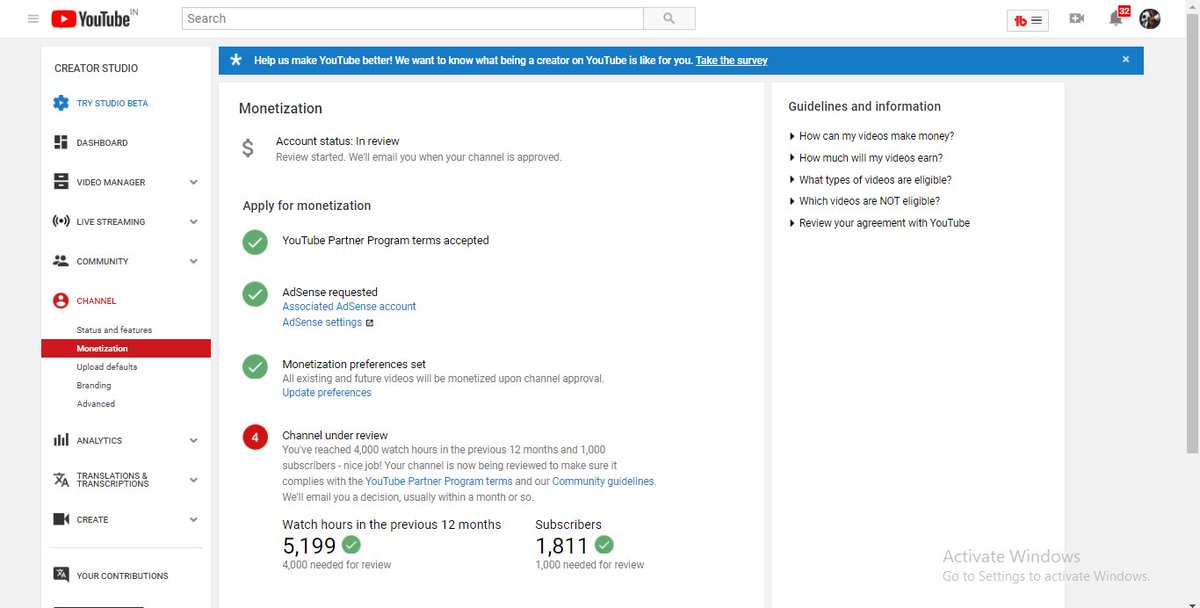Expand 'What types of videos are eligible?'
This screenshot has height=608, width=1200.
point(870,180)
